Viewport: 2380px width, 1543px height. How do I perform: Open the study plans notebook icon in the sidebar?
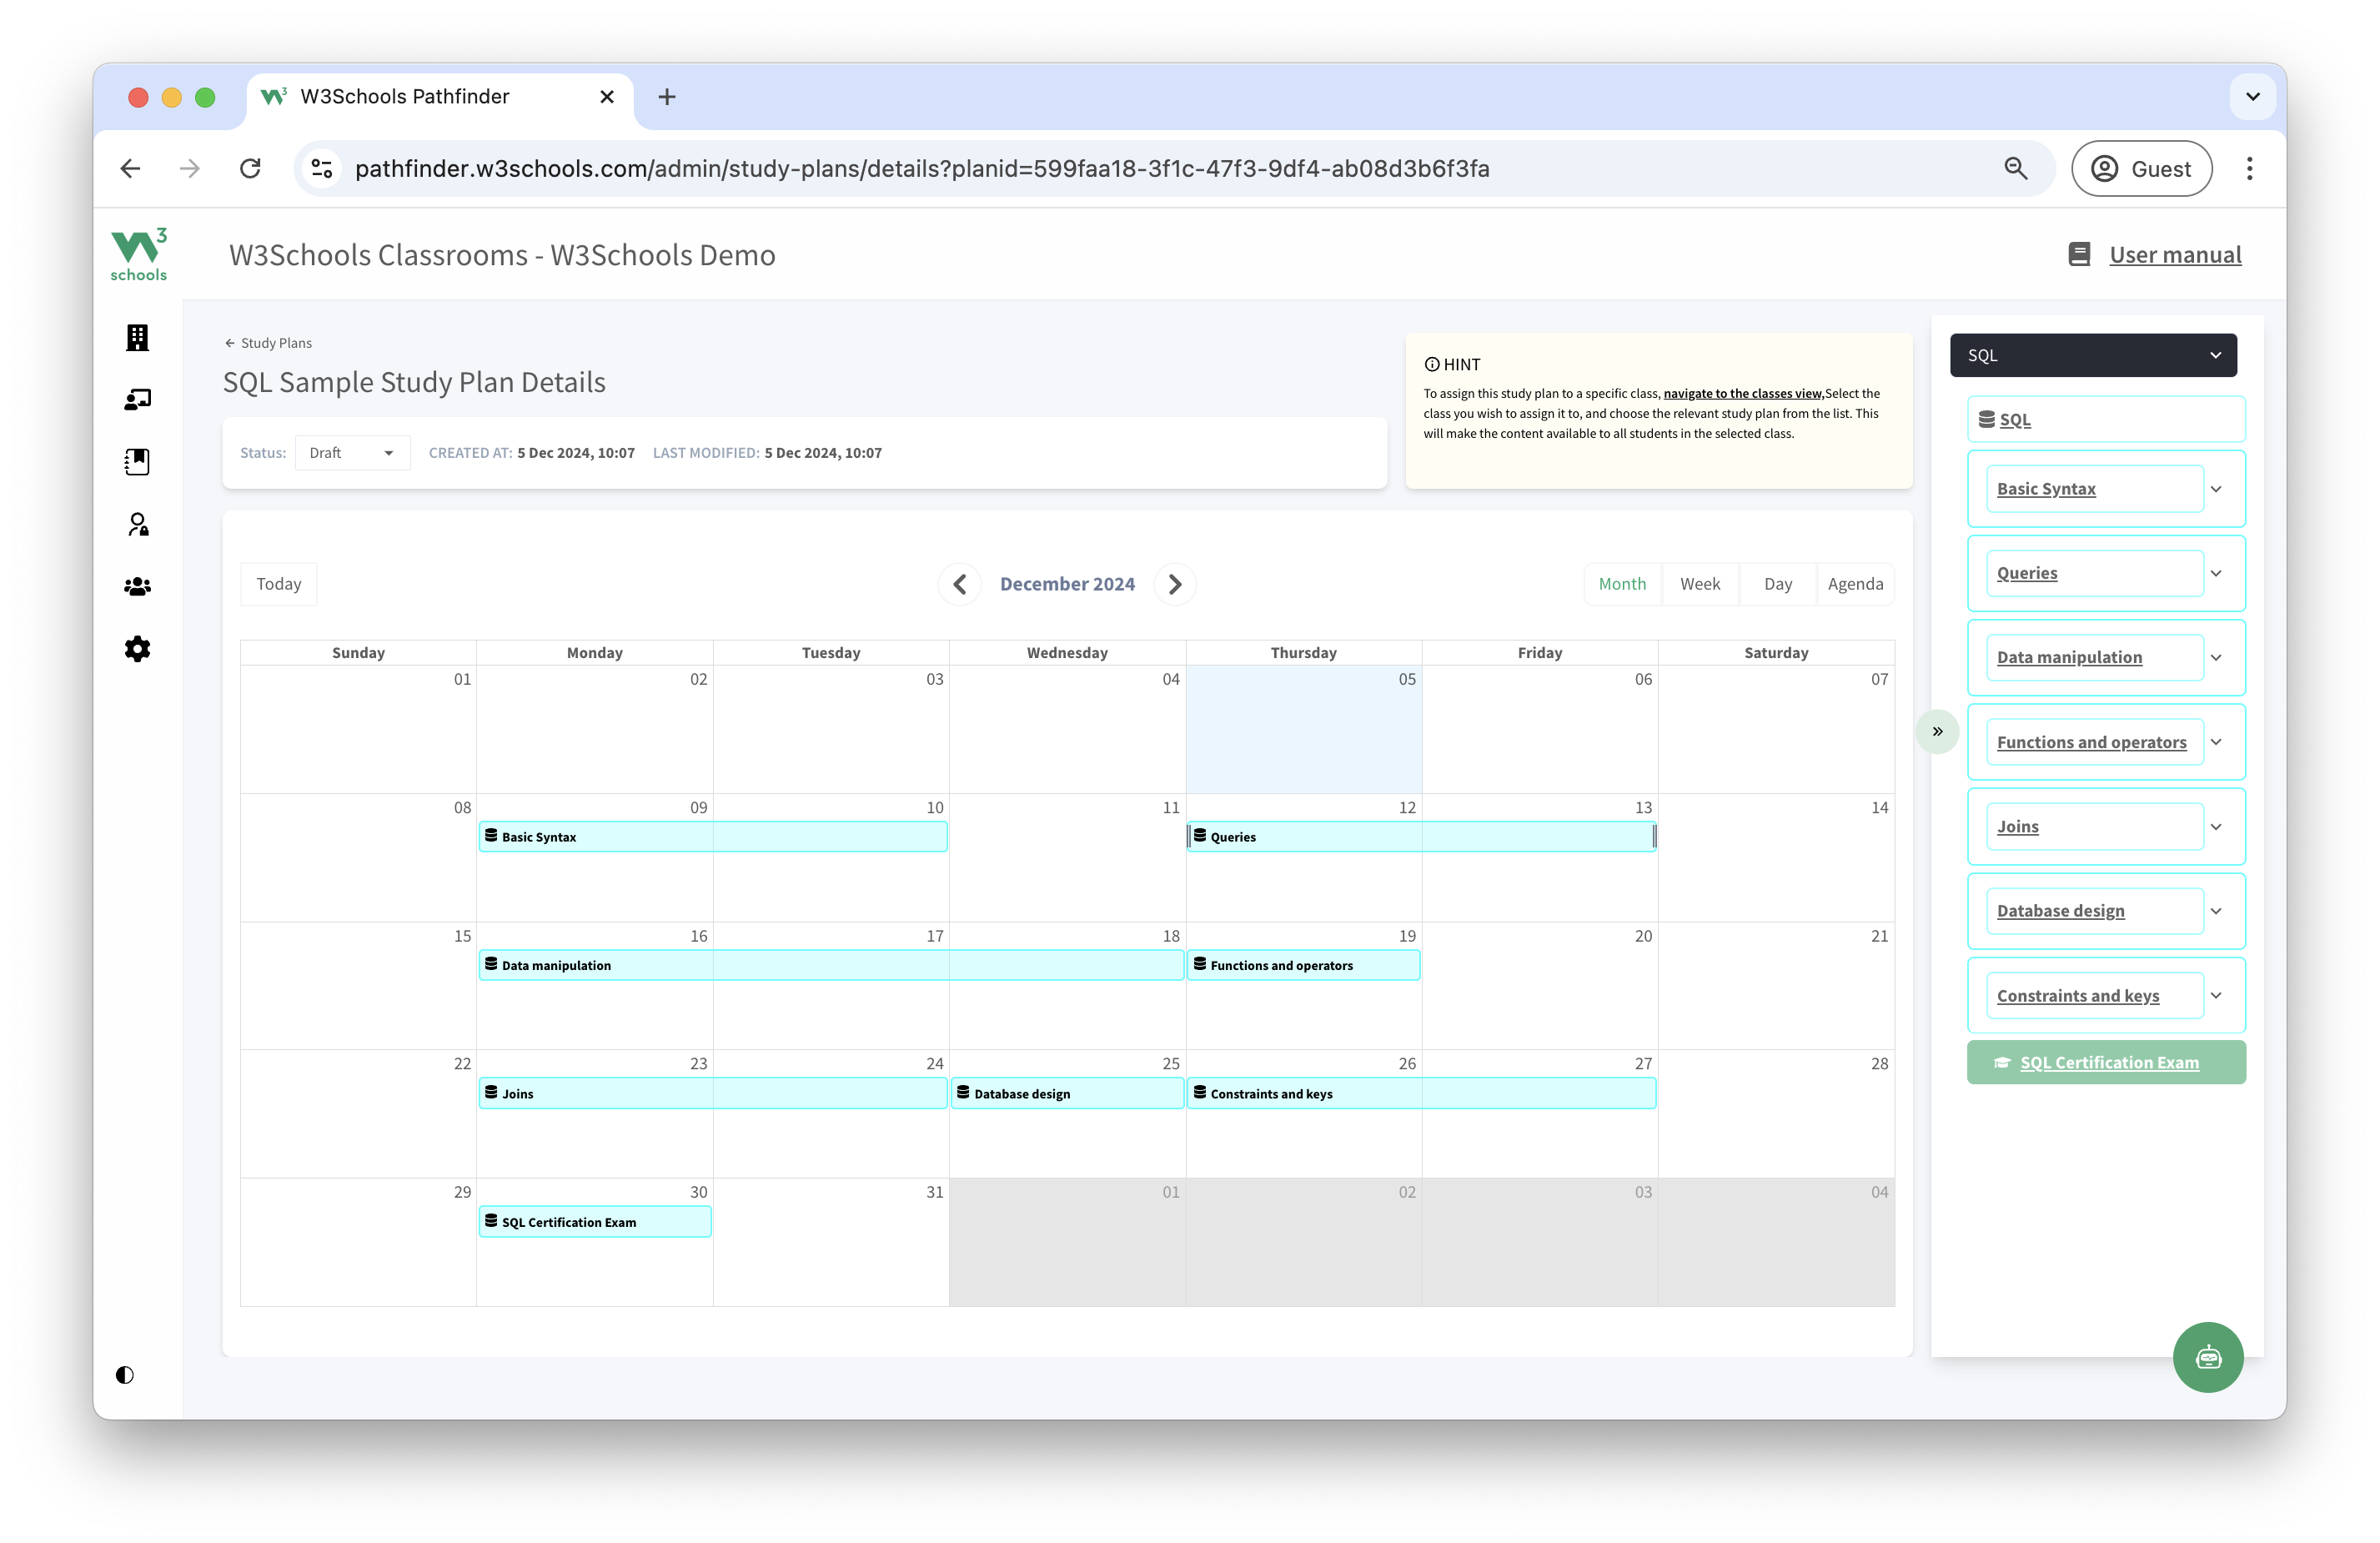(137, 462)
